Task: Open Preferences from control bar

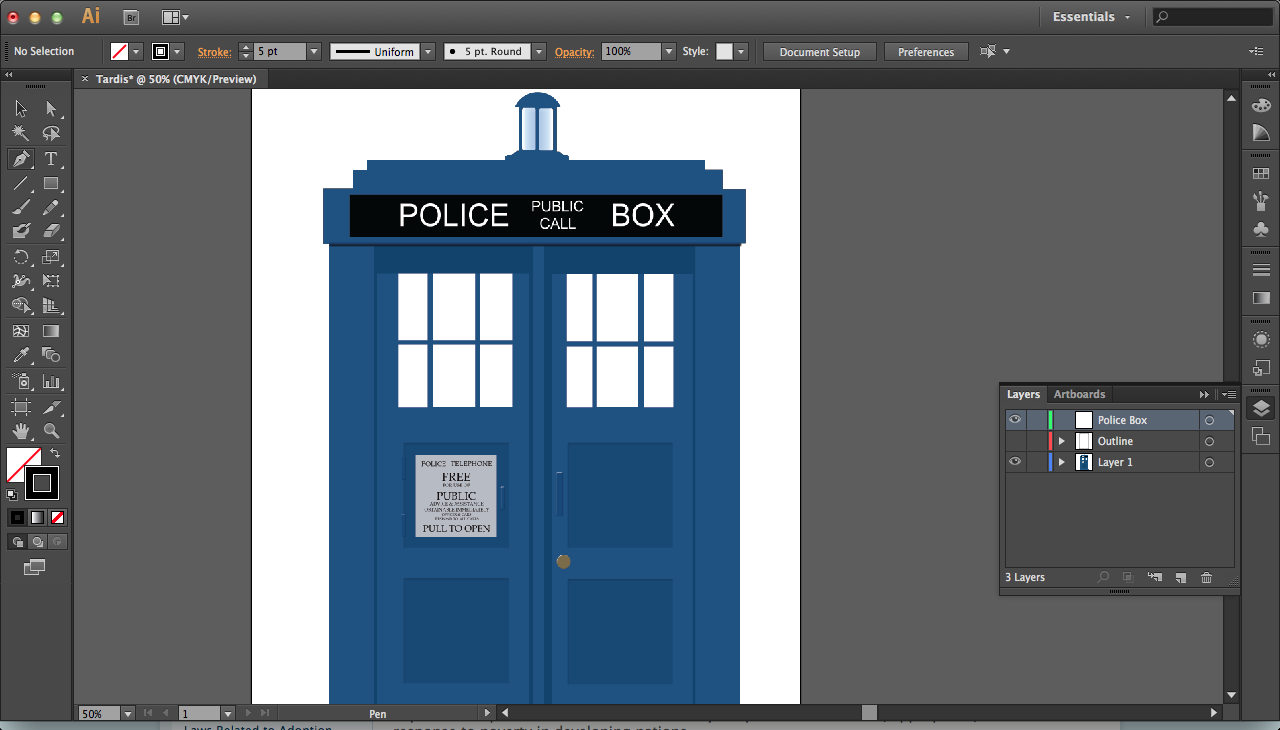Action: coord(926,52)
